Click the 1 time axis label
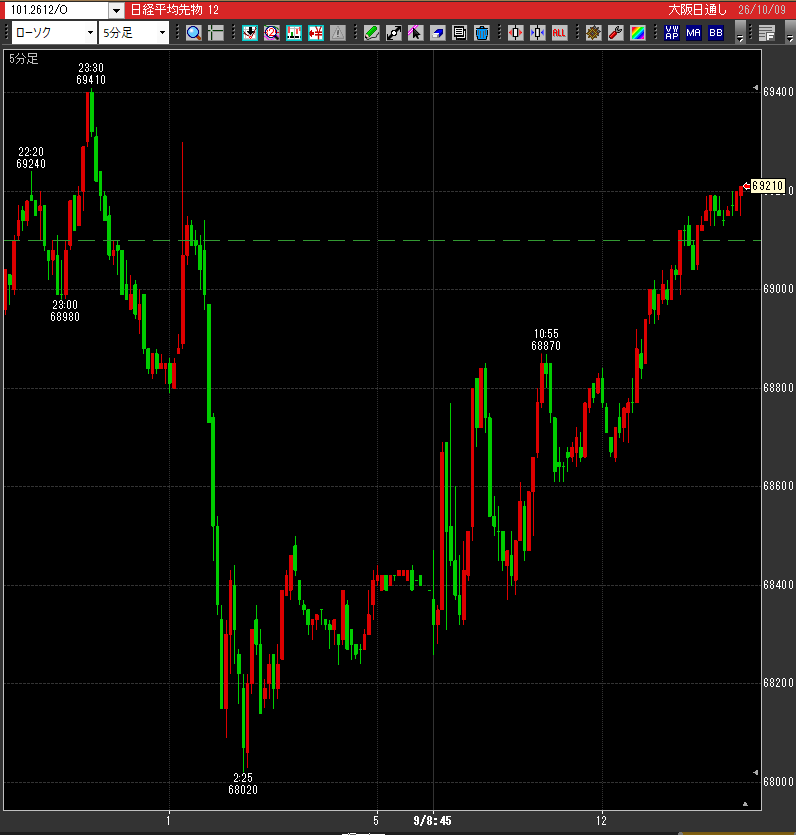Viewport: 796px width, 835px height. 168,821
